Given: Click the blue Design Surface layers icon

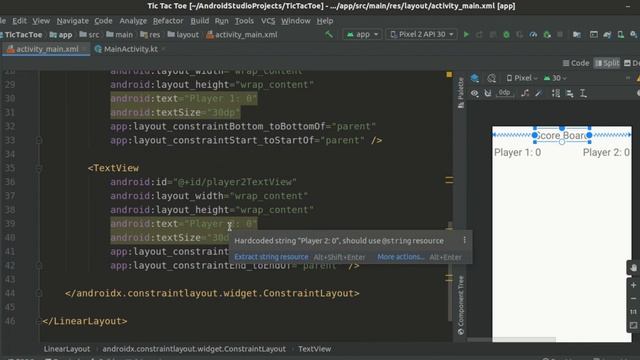Looking at the screenshot, I should (475, 78).
